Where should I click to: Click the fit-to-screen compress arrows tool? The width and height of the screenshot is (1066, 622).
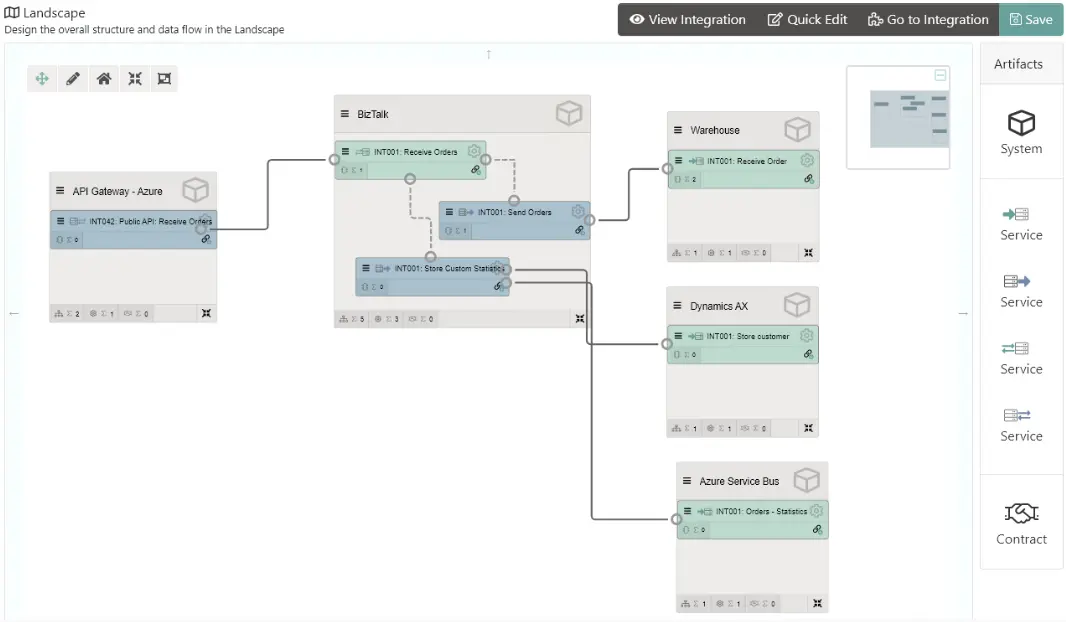click(134, 79)
